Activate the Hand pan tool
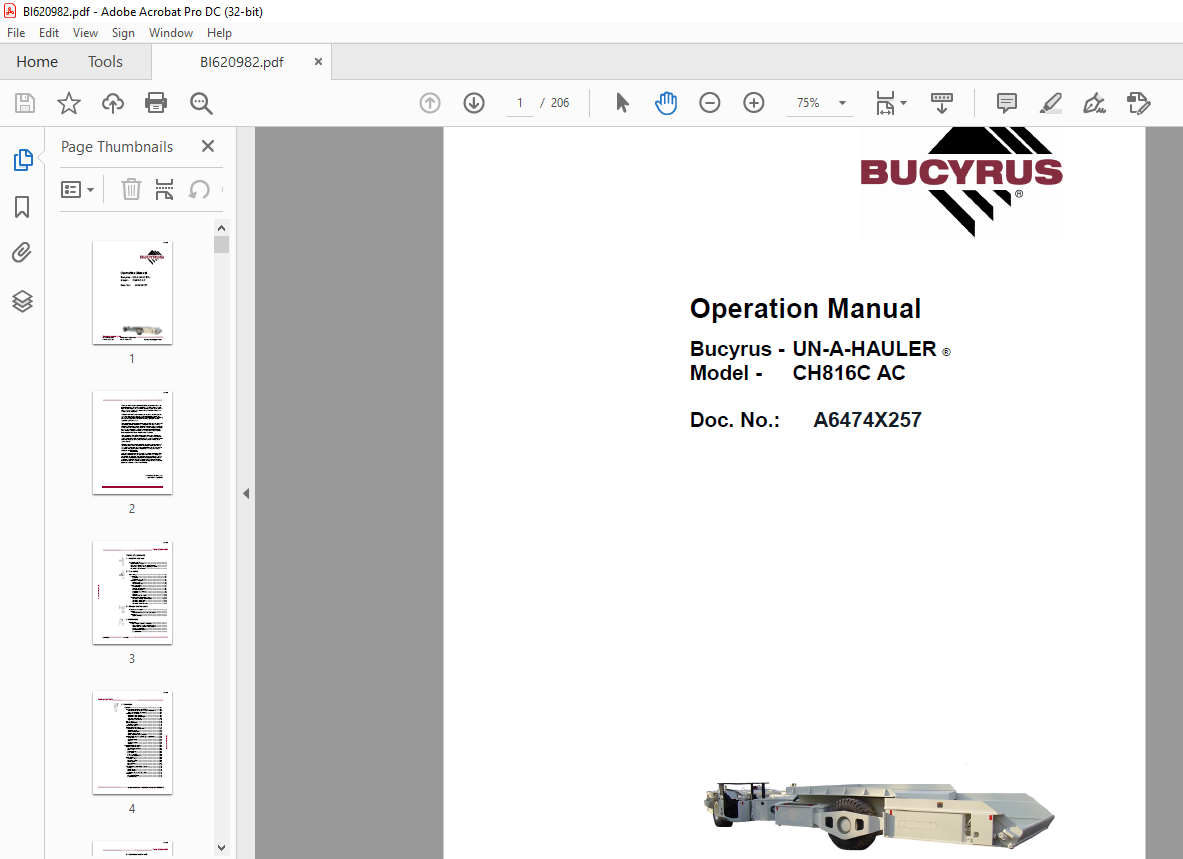 tap(666, 103)
